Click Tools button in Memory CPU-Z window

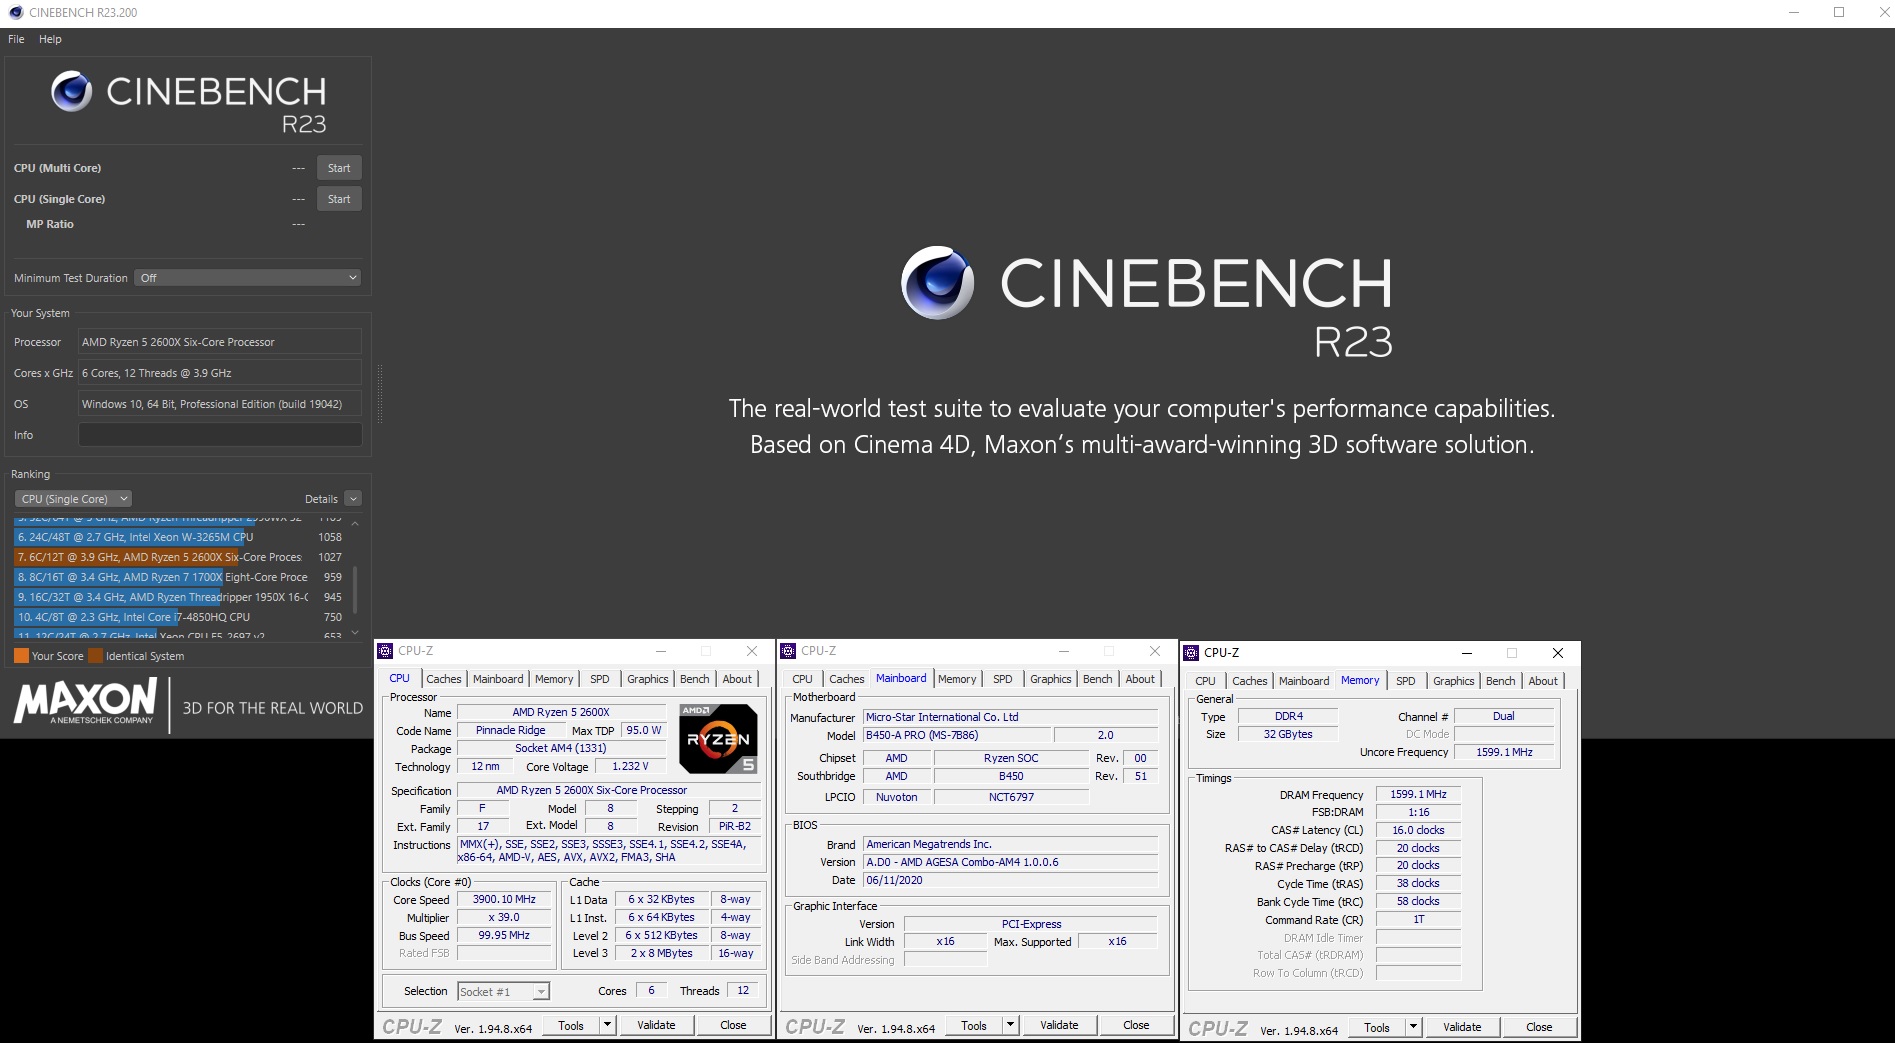(1377, 1027)
